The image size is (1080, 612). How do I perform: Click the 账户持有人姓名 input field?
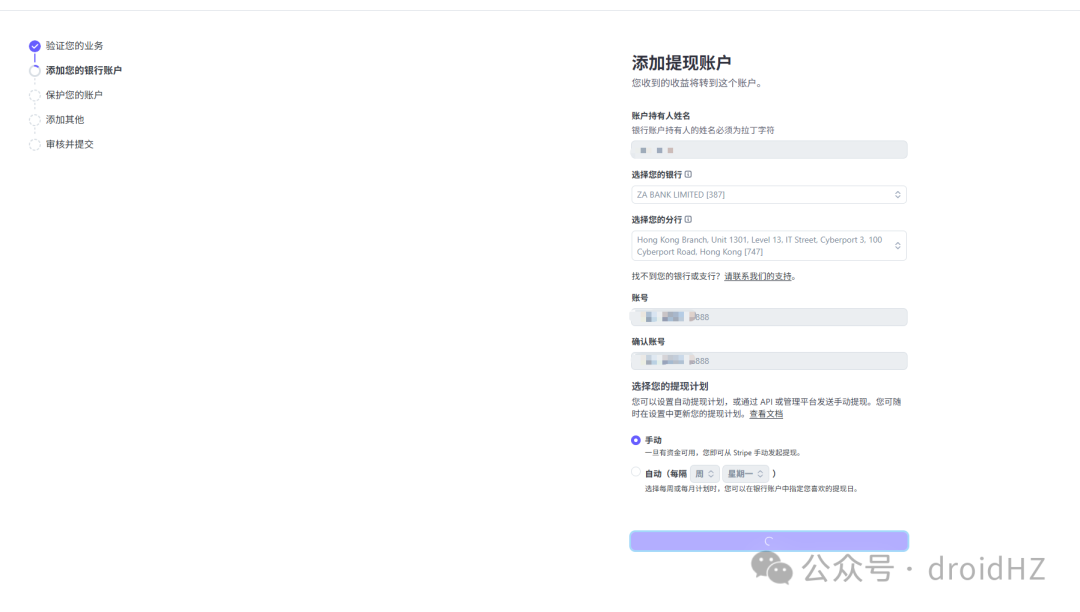click(769, 149)
